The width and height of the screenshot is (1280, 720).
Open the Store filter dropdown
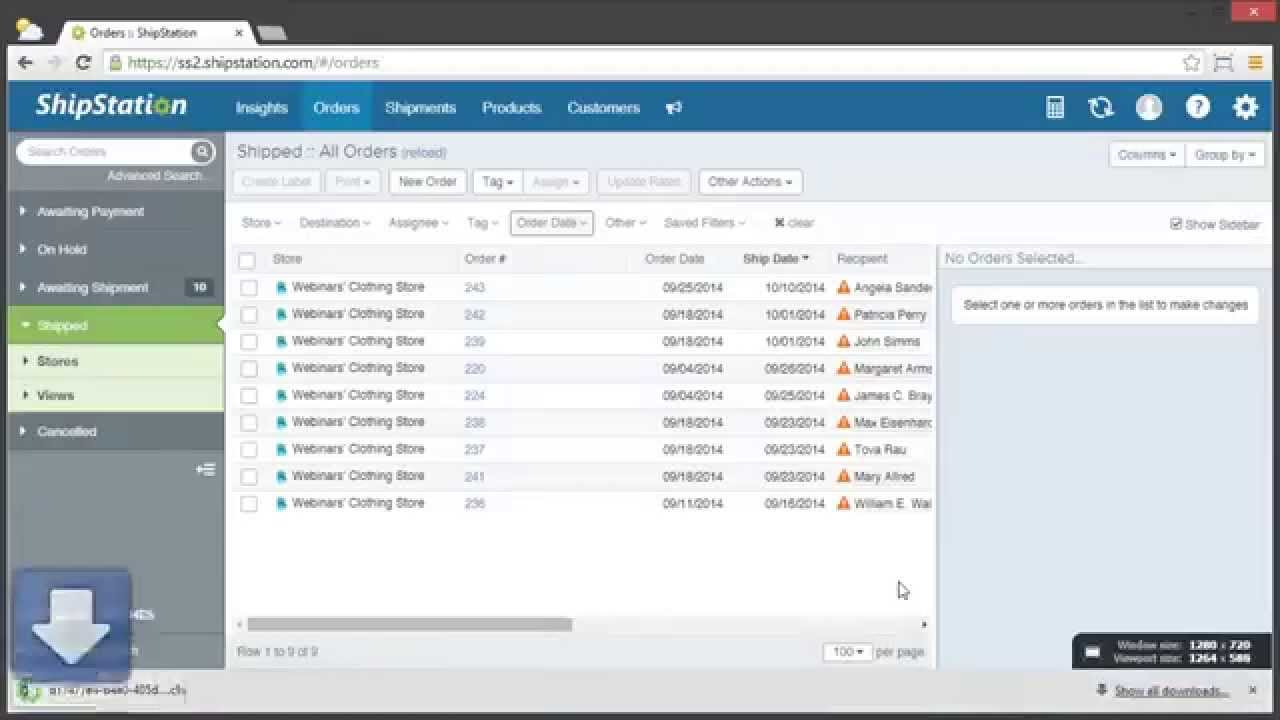pyautogui.click(x=261, y=223)
